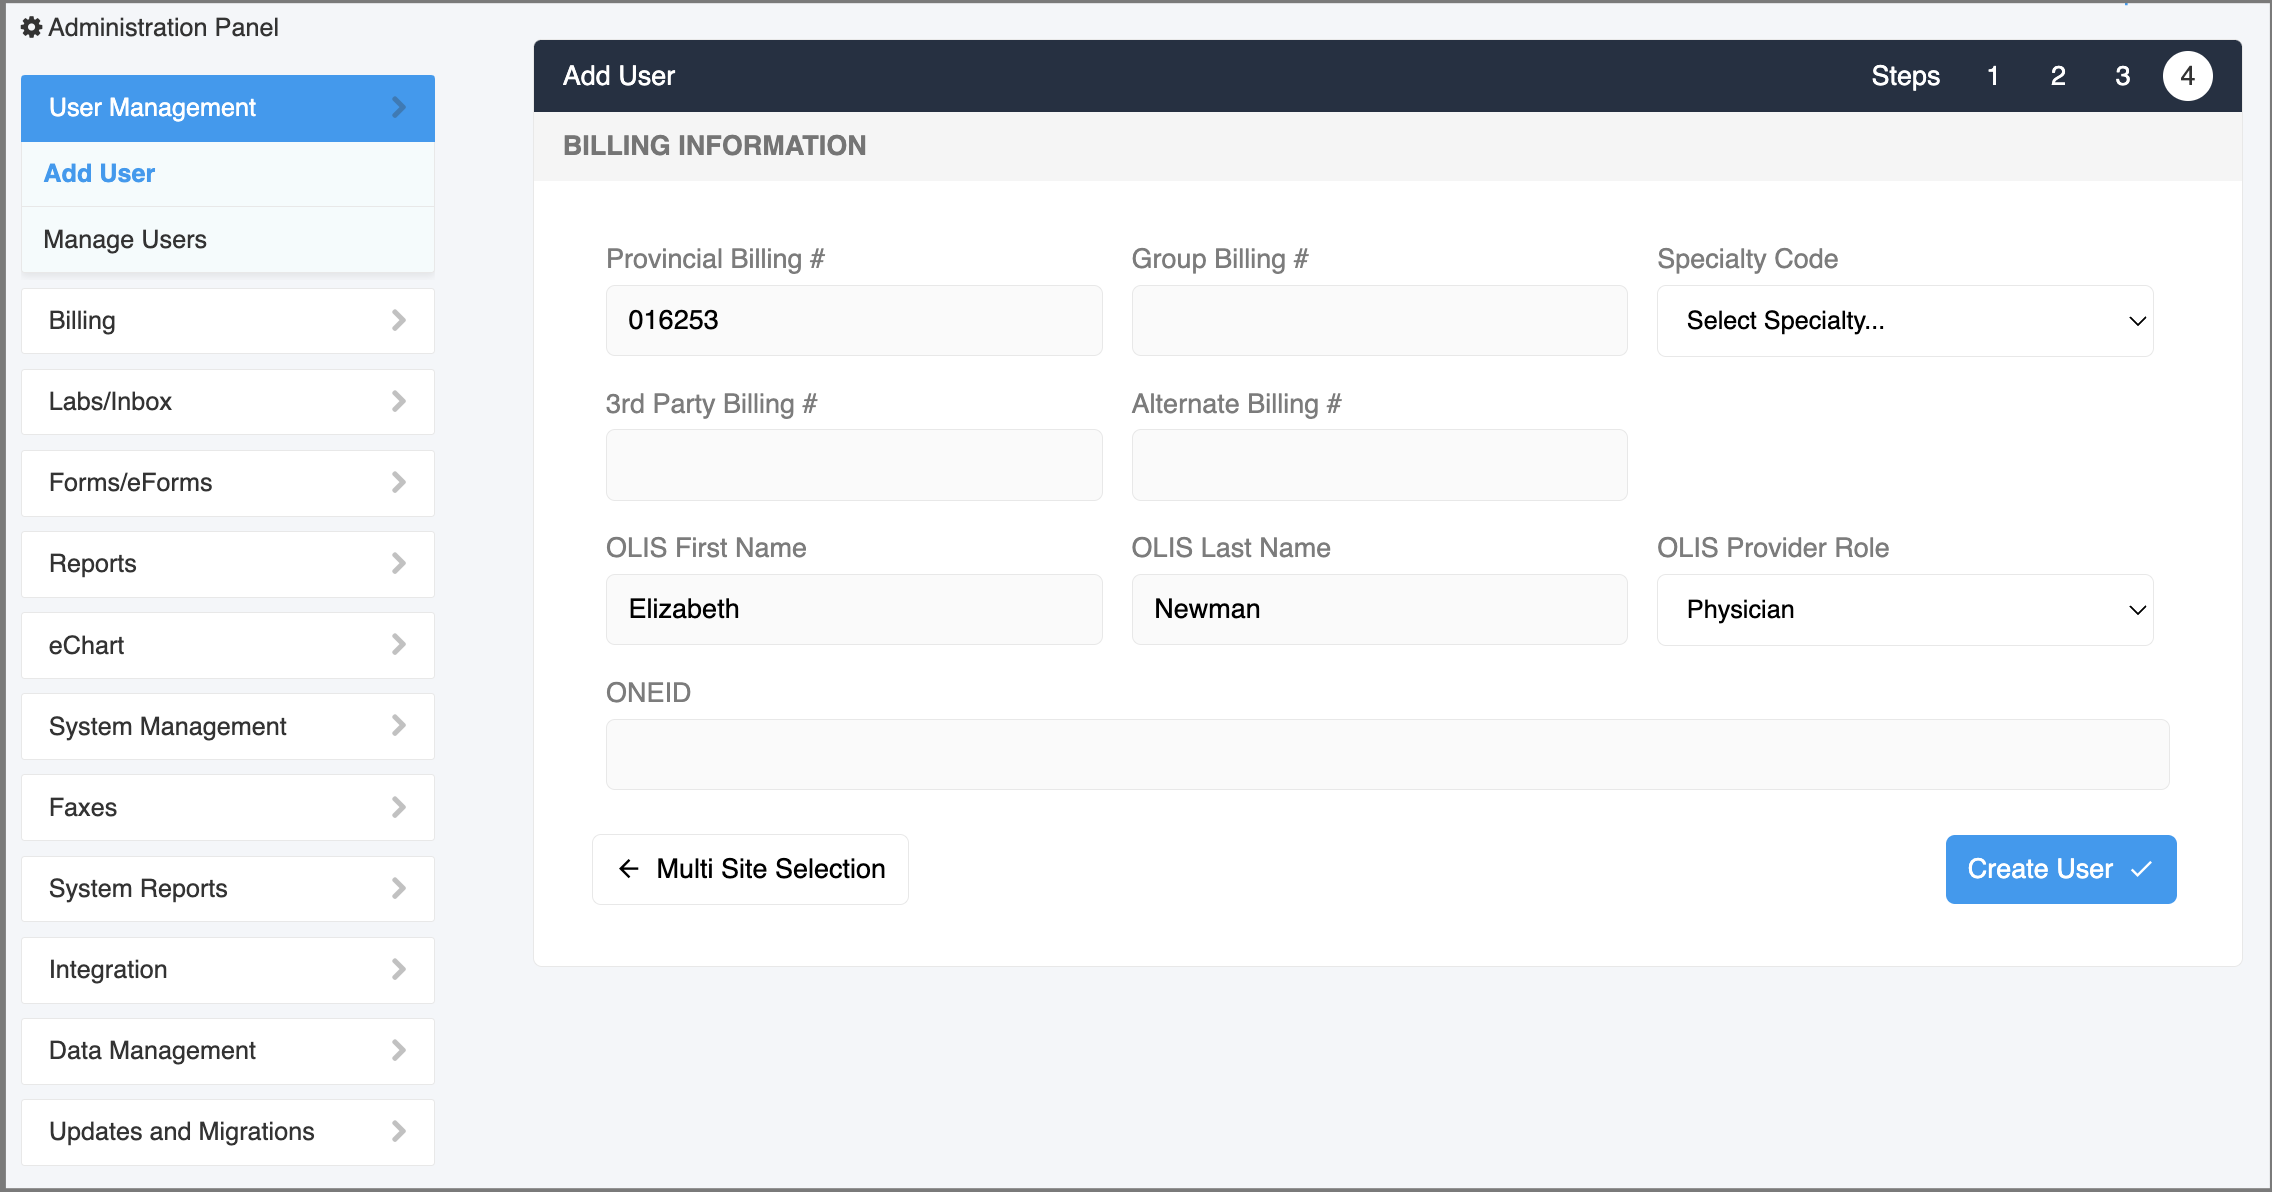Screen dimensions: 2272x1192
Task: Go back to Multi Site Selection
Action: [750, 869]
